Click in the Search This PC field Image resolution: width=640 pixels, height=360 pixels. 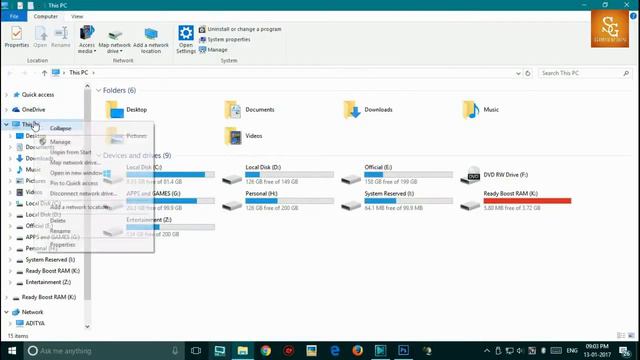click(x=580, y=73)
